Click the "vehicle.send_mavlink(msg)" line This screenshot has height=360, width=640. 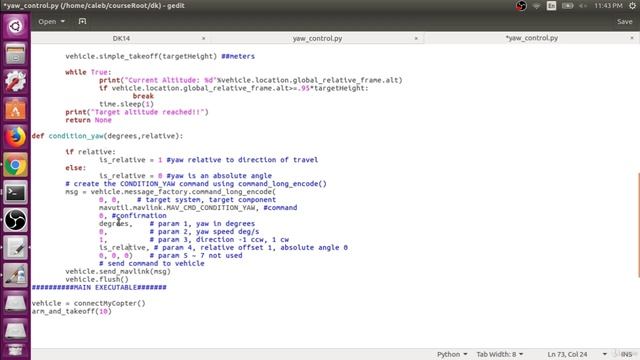click(x=118, y=271)
